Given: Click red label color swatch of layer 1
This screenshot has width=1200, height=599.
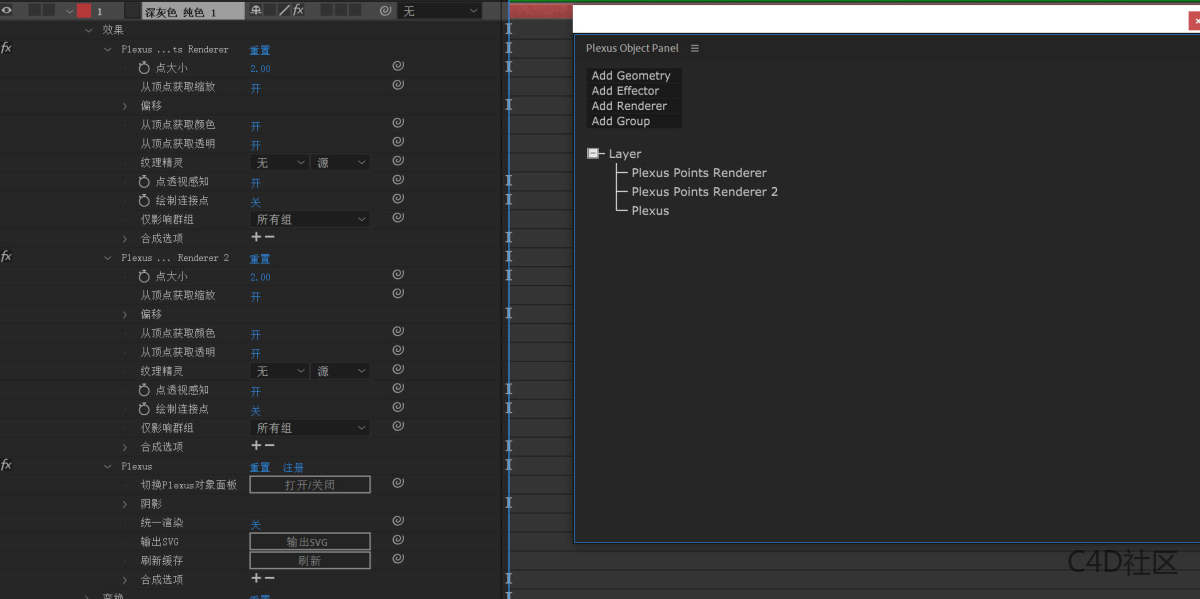Looking at the screenshot, I should pos(84,11).
